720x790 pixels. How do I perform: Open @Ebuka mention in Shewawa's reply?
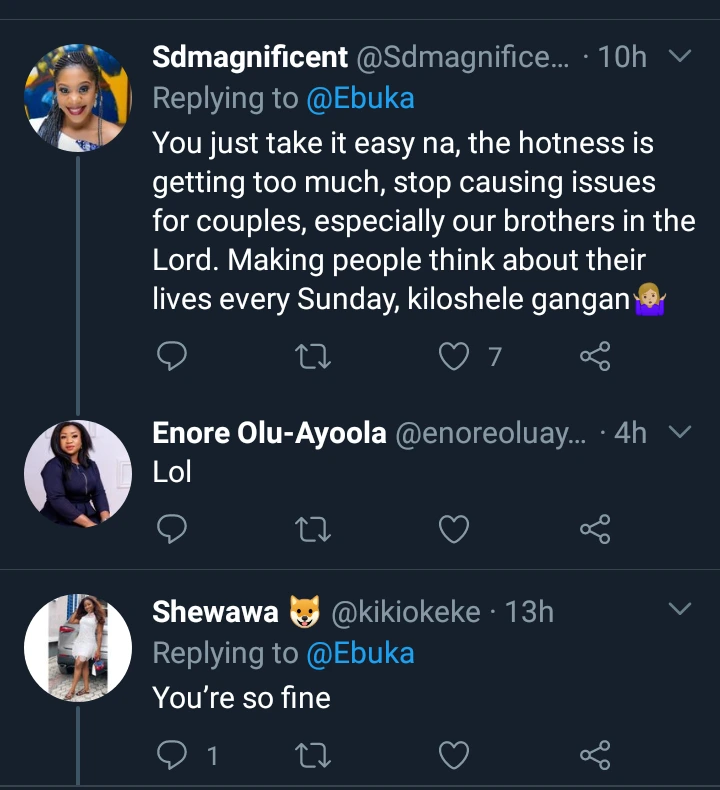360,653
